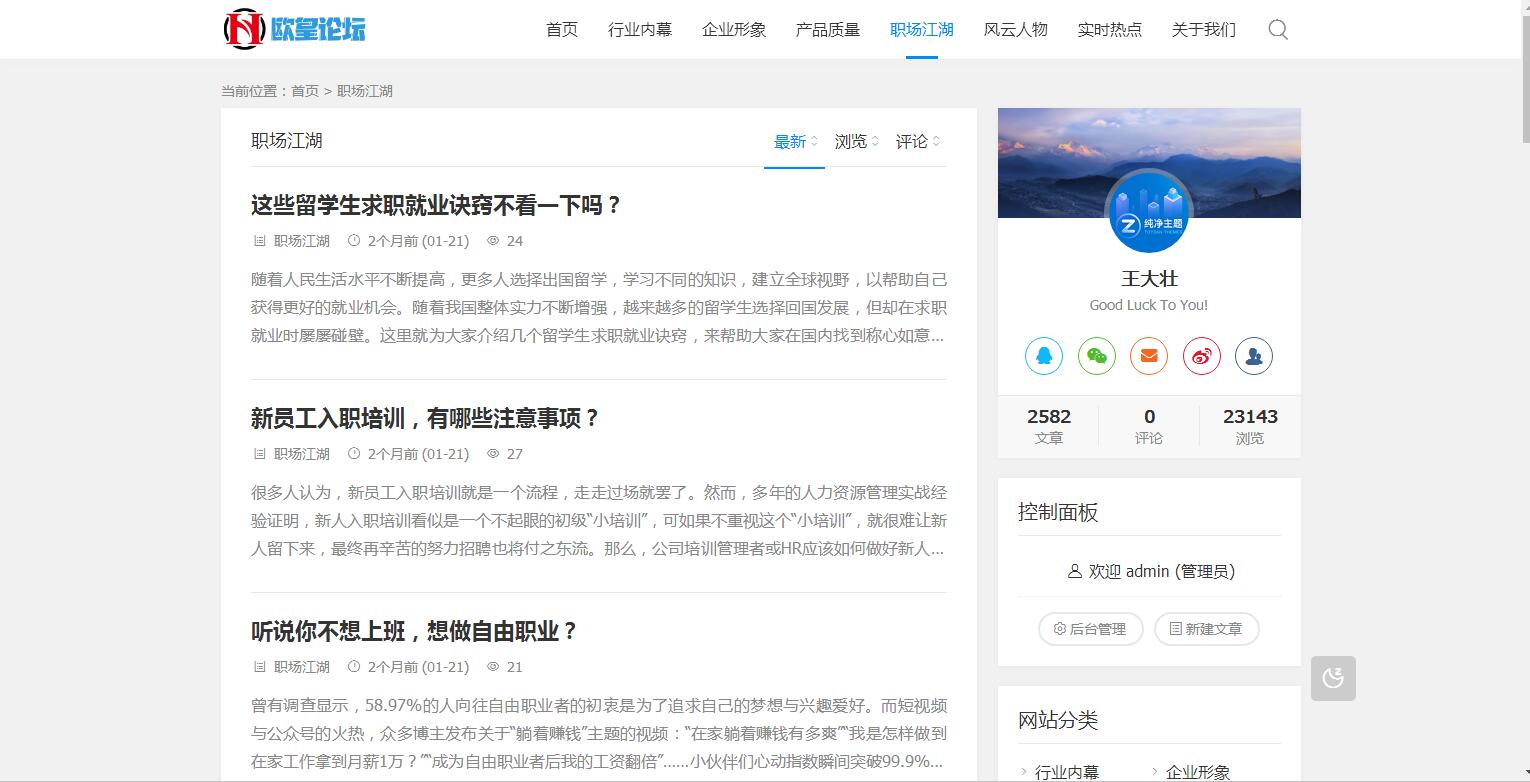Open 企业形象 in 网站分类 list
This screenshot has width=1530, height=782.
1198,772
